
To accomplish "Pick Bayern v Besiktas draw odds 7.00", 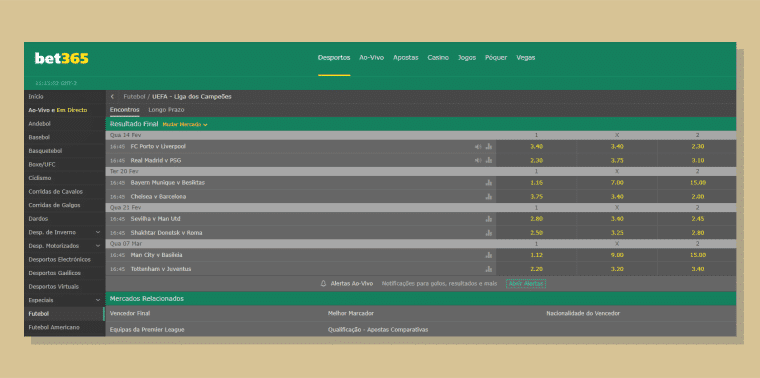I will pyautogui.click(x=617, y=183).
